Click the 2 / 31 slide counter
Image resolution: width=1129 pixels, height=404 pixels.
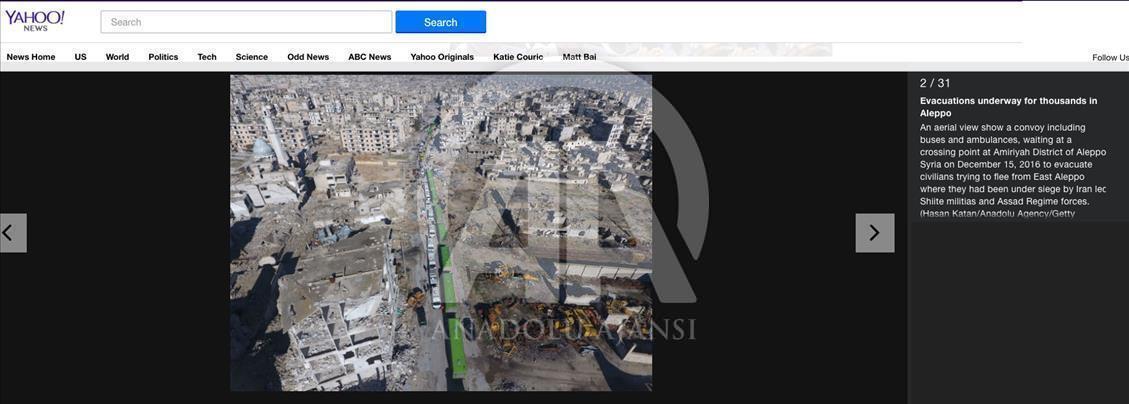pos(935,83)
